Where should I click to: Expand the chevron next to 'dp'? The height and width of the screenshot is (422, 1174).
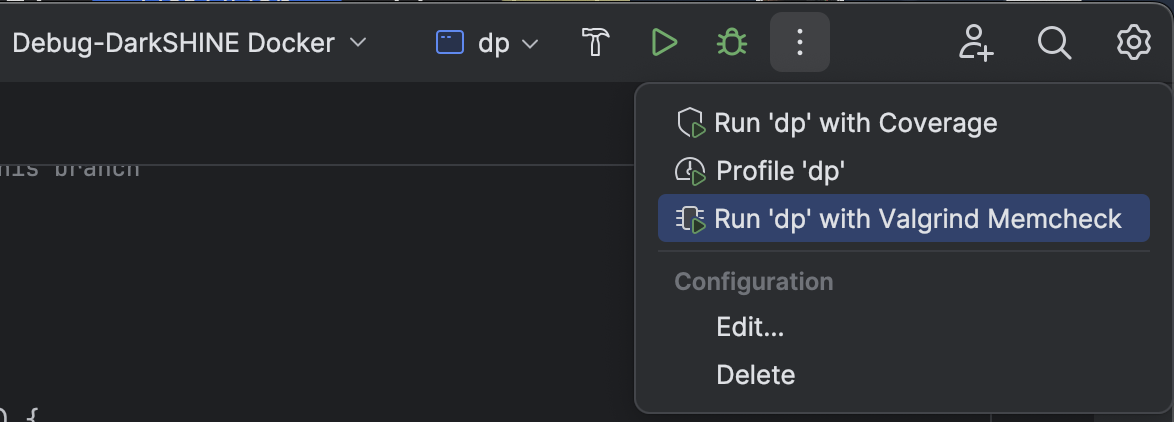pyautogui.click(x=530, y=44)
